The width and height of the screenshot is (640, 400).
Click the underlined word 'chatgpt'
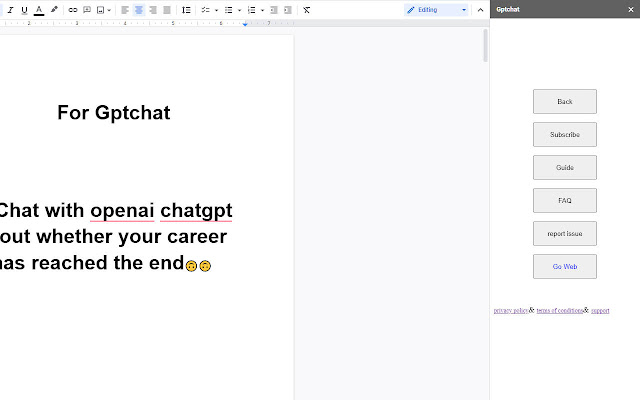196,211
